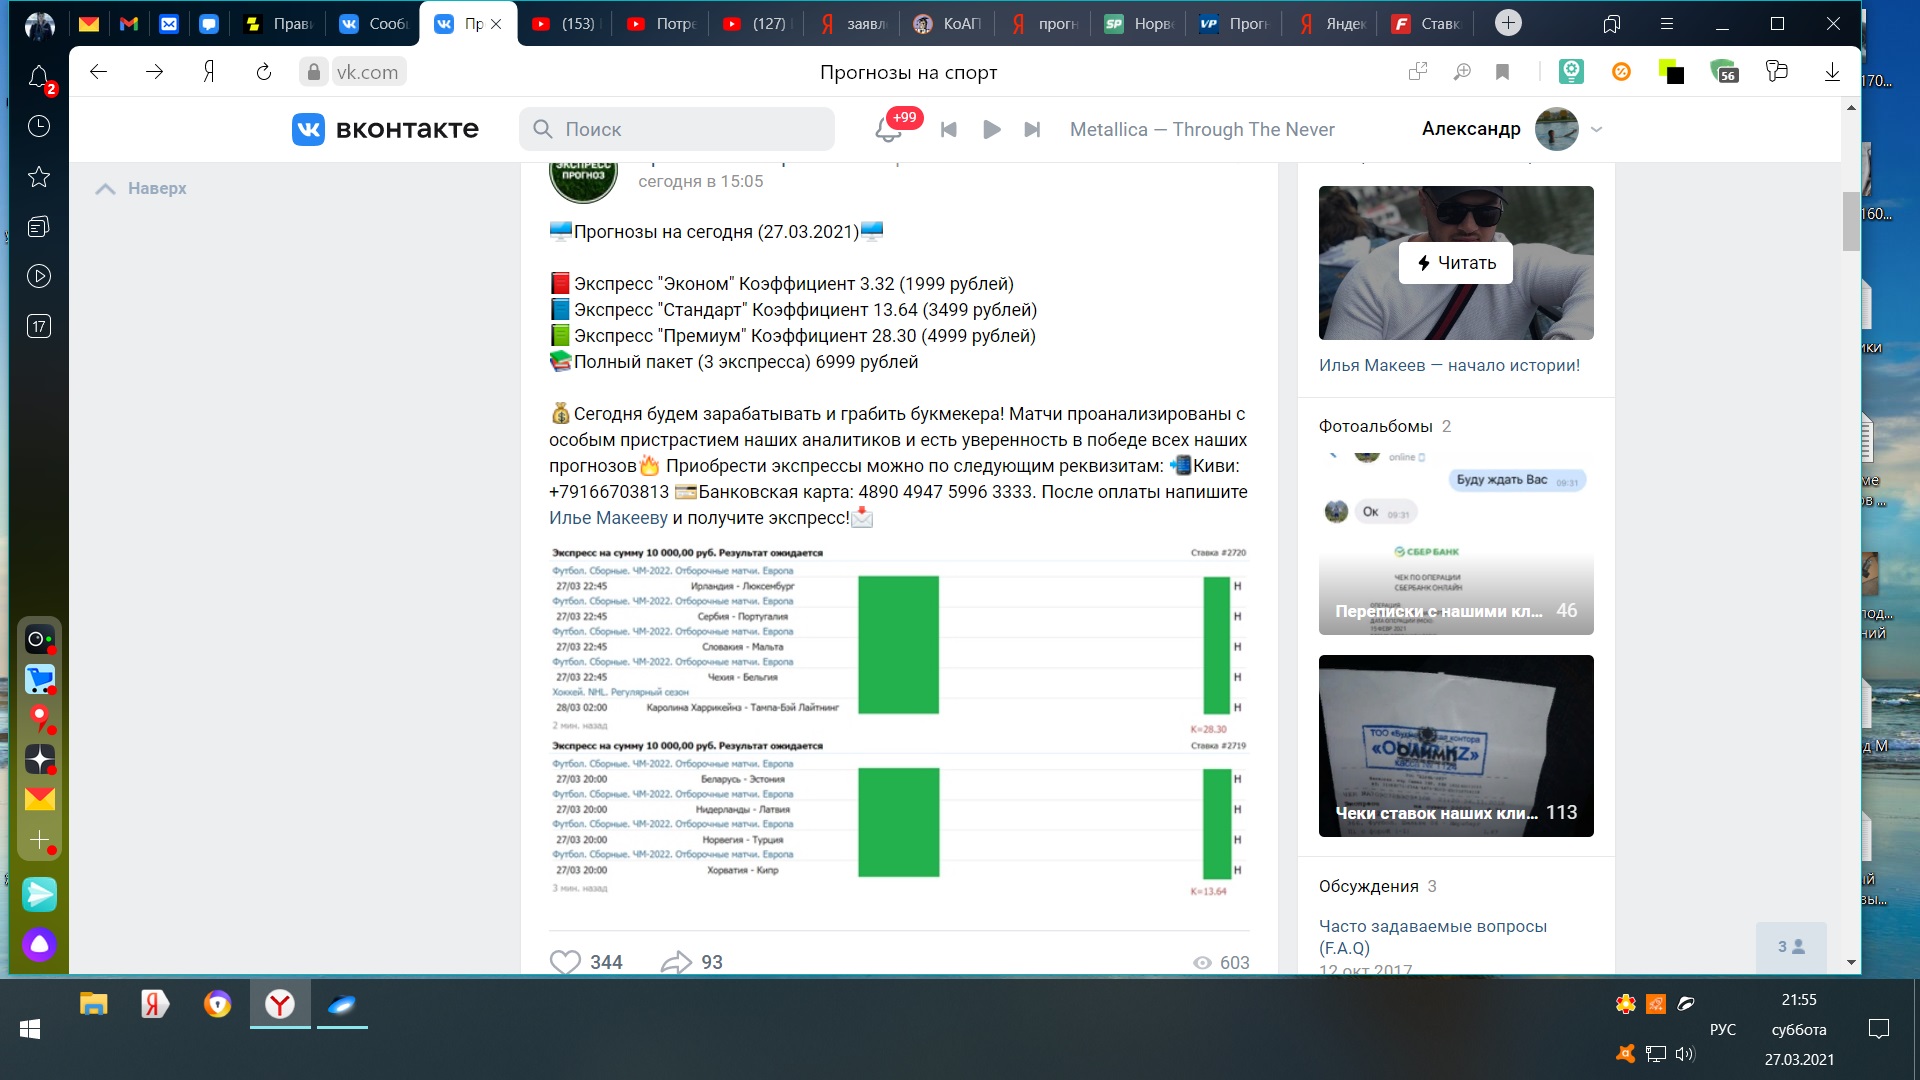Open Илье Макееву profile link
This screenshot has width=1920, height=1080.
(x=608, y=518)
